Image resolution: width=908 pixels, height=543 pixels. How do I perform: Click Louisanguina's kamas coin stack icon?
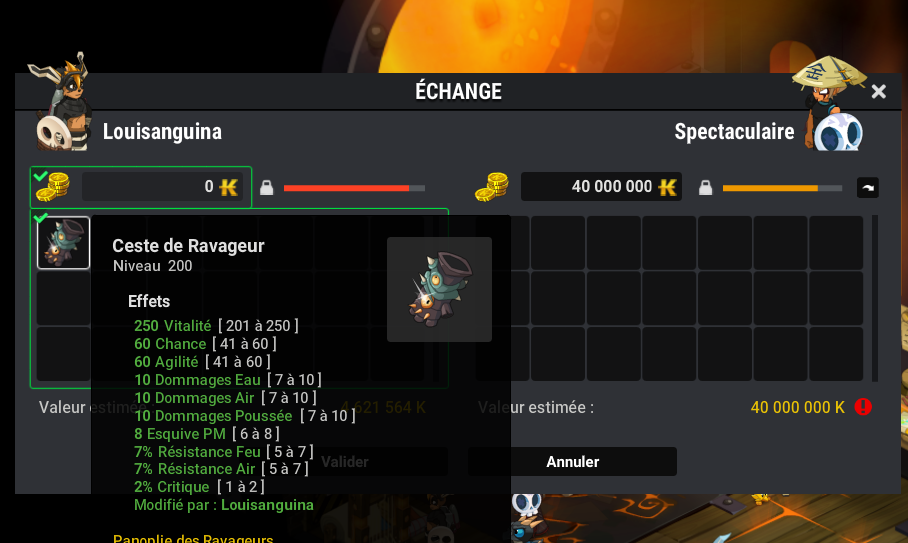[x=53, y=187]
